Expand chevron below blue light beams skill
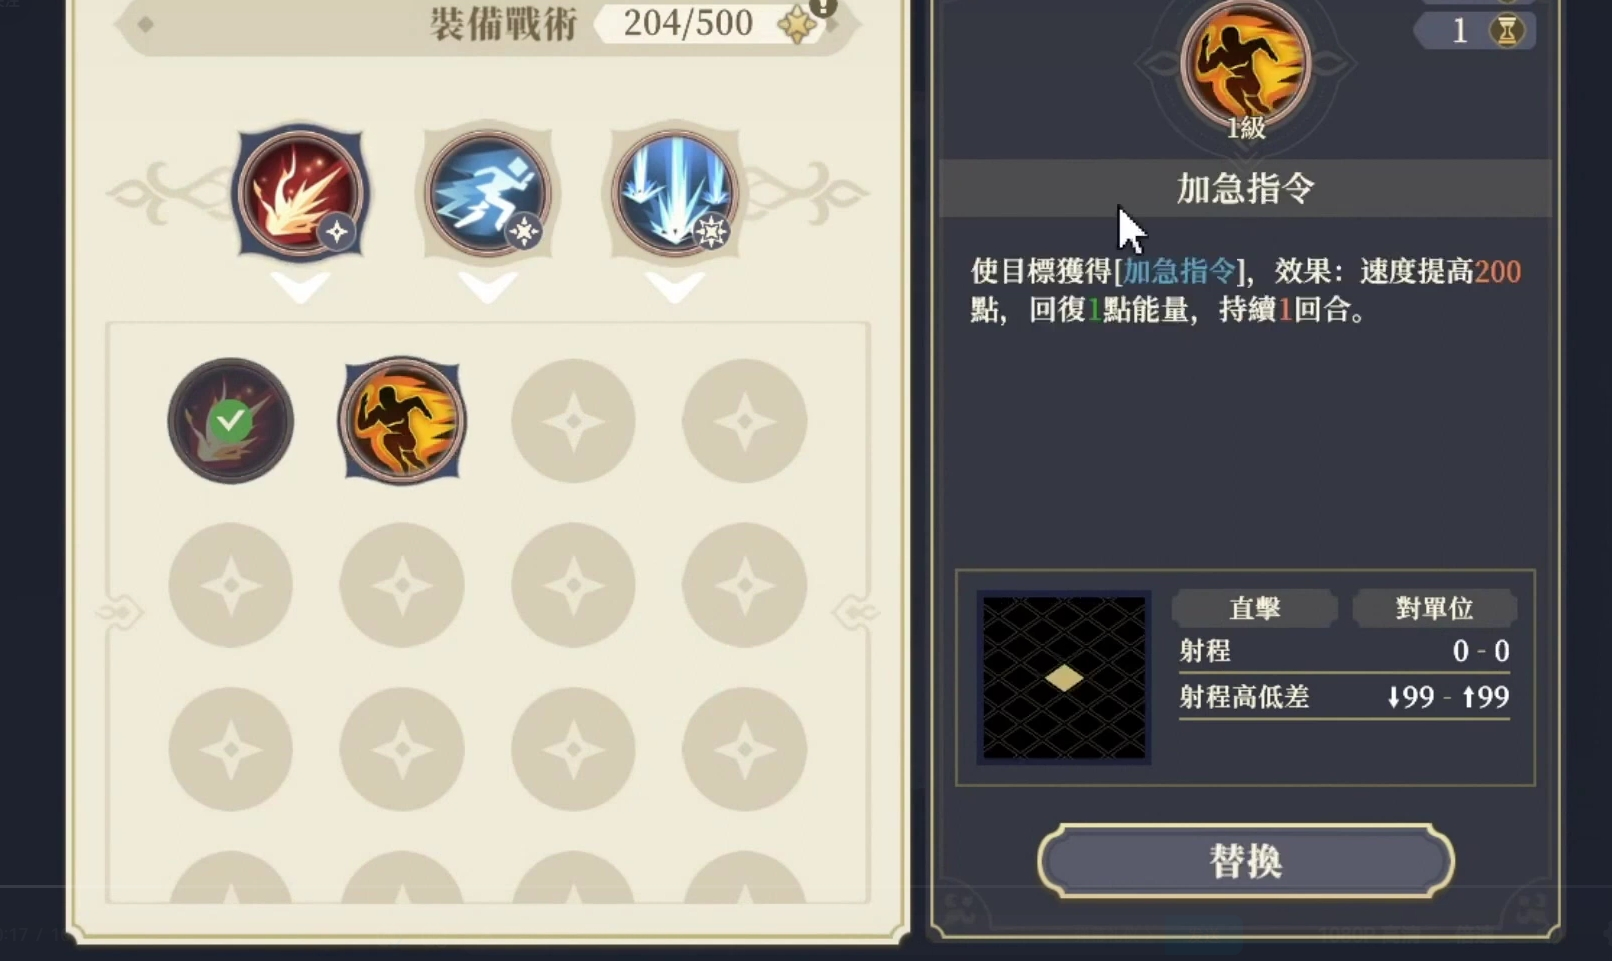Image resolution: width=1612 pixels, height=961 pixels. click(674, 288)
